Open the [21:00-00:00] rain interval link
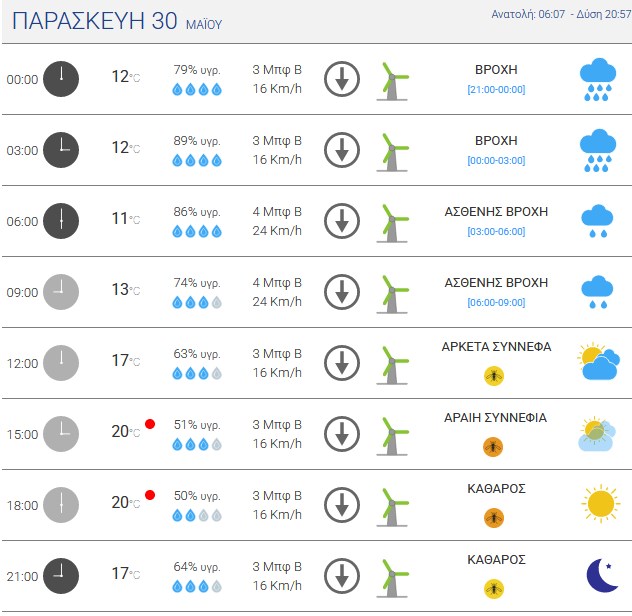 [x=496, y=89]
